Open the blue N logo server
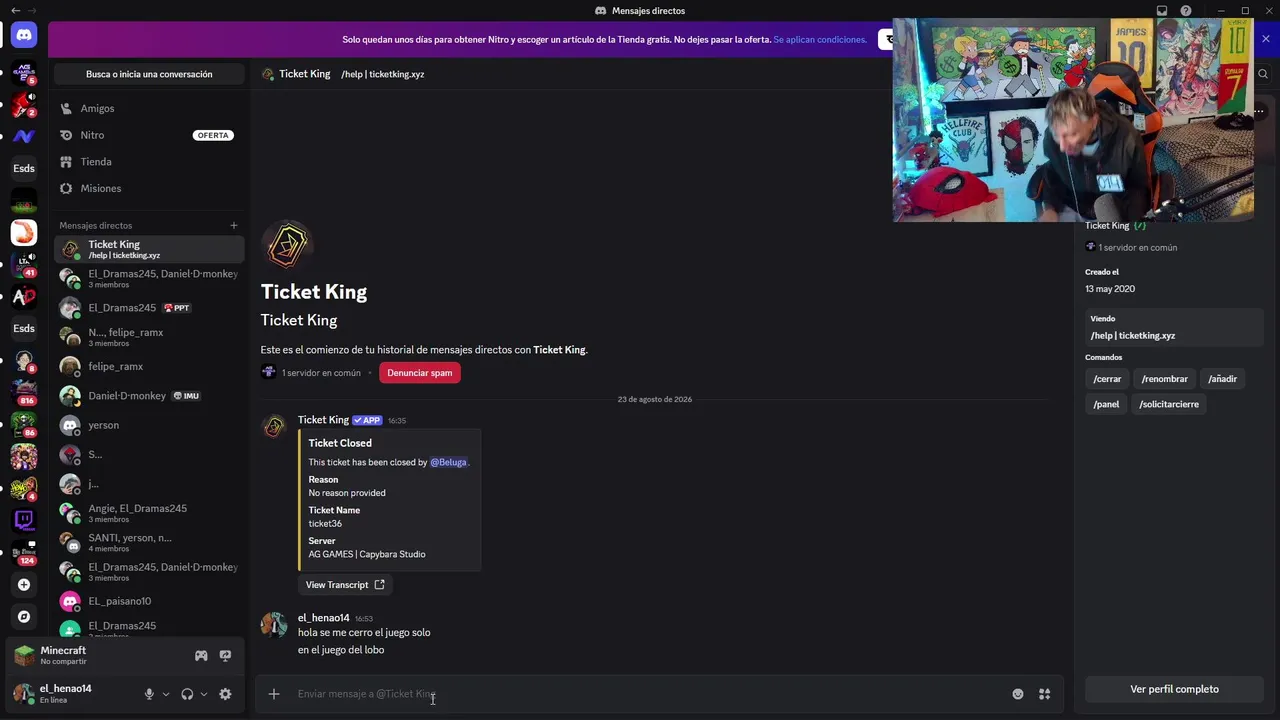Viewport: 1280px width, 720px height. click(x=24, y=136)
